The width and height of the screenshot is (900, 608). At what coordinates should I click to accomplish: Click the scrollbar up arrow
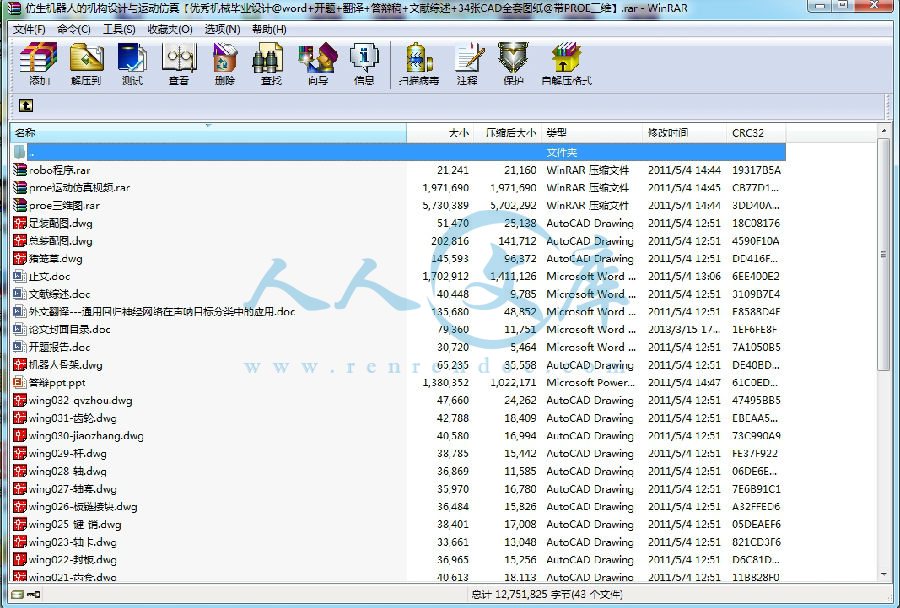884,132
